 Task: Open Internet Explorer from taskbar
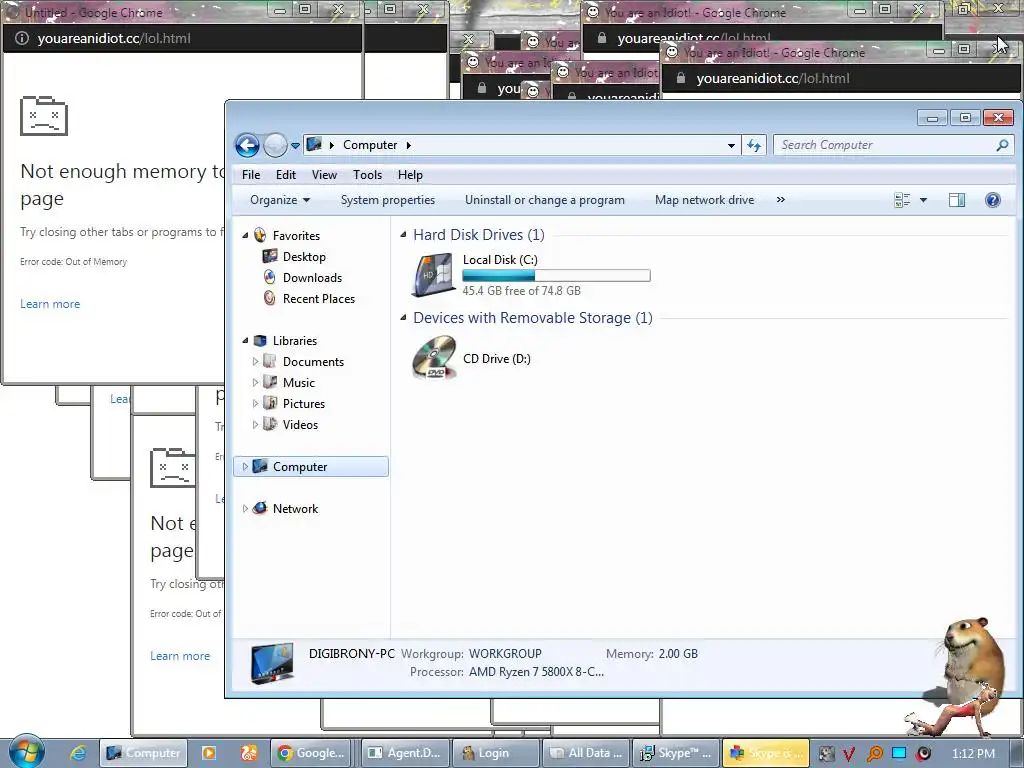pyautogui.click(x=78, y=753)
